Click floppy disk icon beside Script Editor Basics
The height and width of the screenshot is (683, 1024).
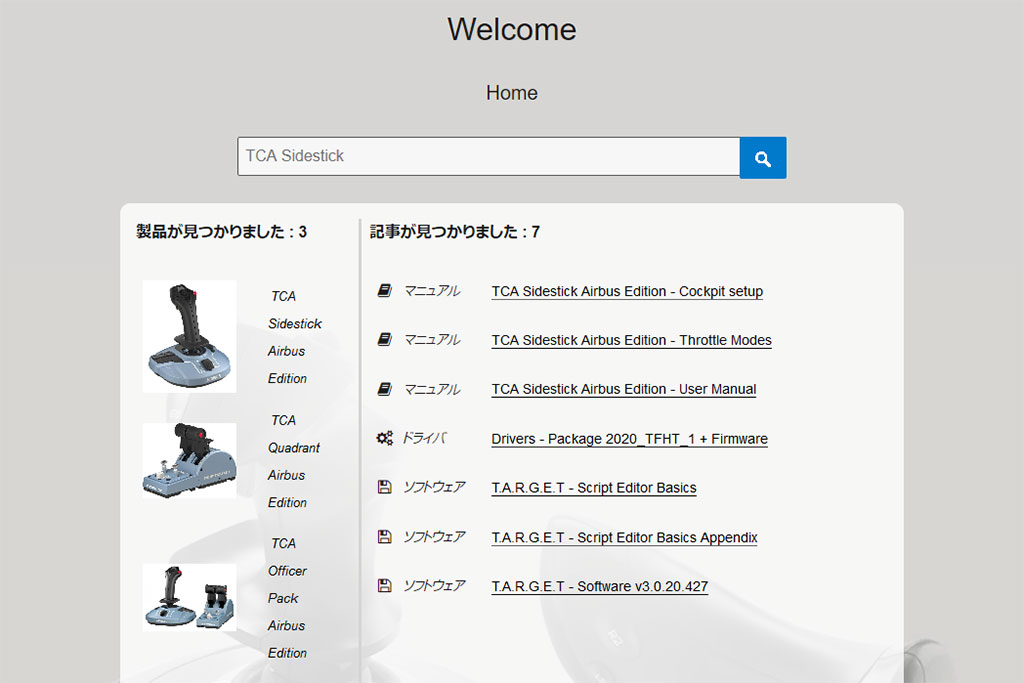(x=385, y=487)
